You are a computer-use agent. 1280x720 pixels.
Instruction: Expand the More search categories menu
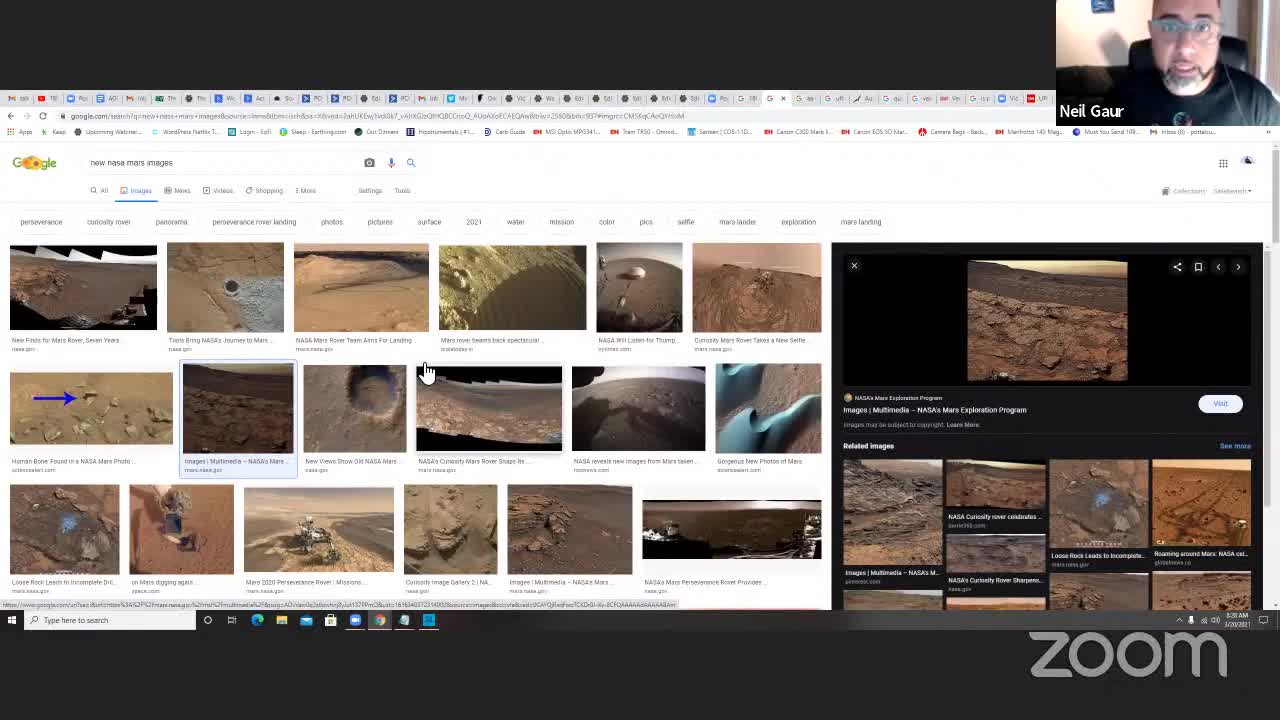(x=306, y=191)
